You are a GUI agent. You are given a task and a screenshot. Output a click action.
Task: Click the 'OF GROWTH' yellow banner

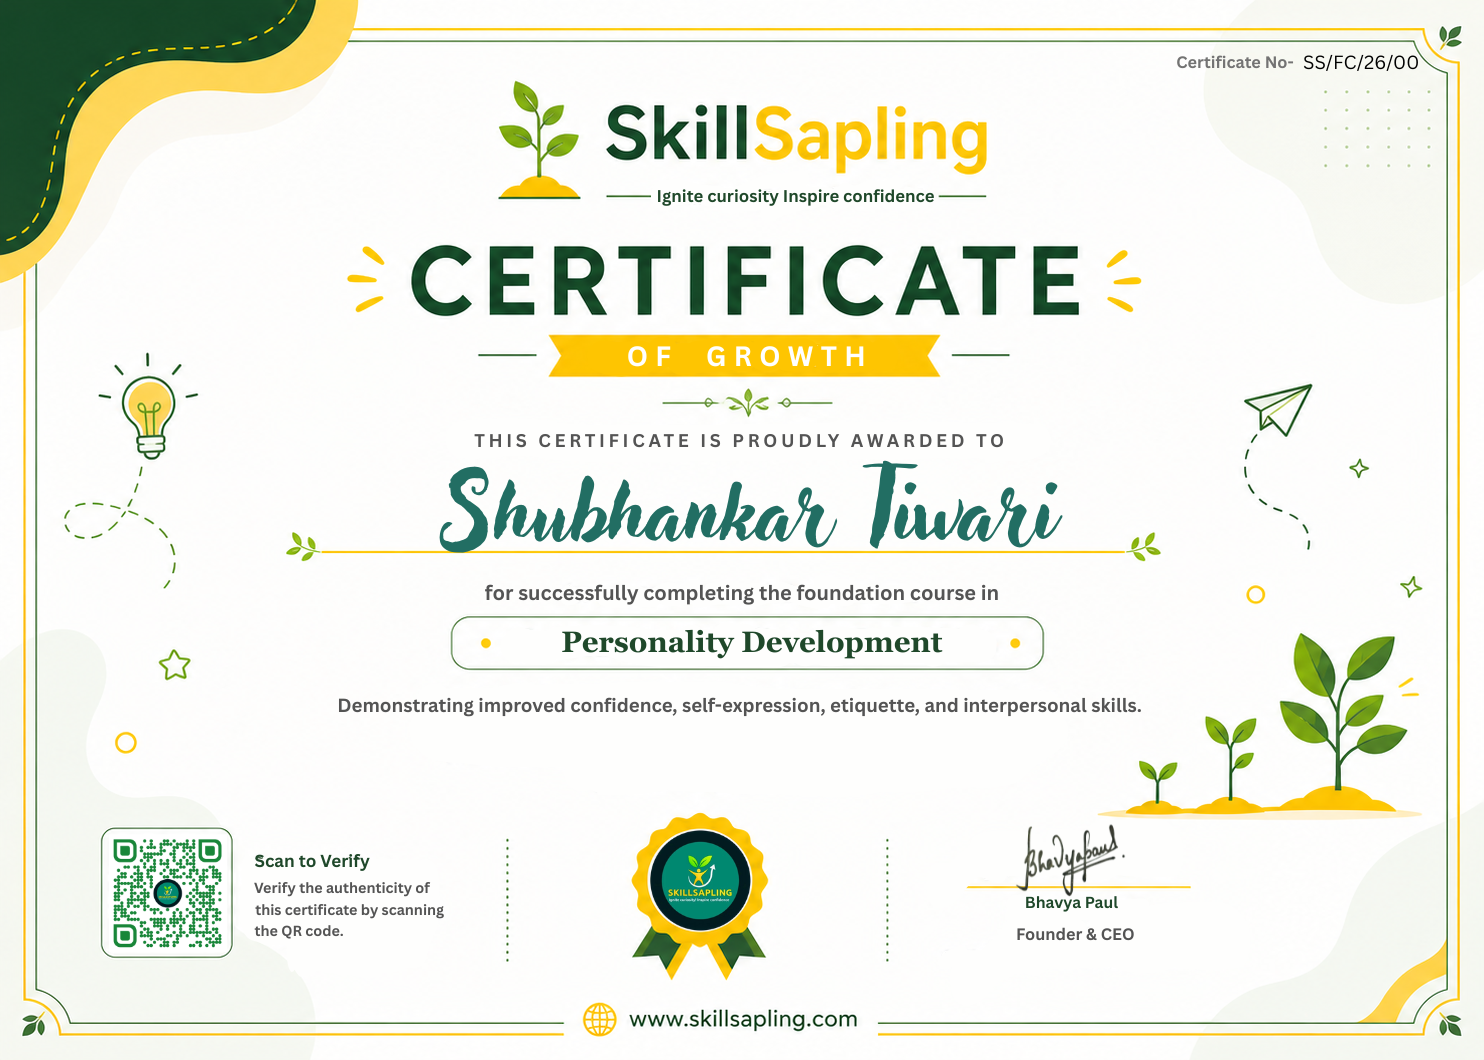pyautogui.click(x=745, y=356)
